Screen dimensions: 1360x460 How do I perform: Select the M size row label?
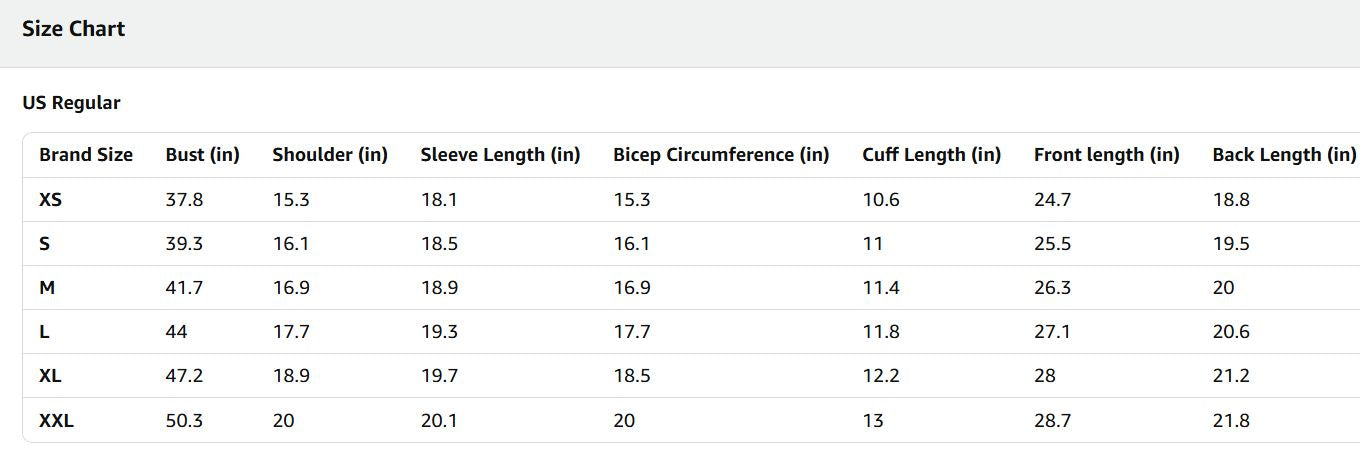point(47,288)
